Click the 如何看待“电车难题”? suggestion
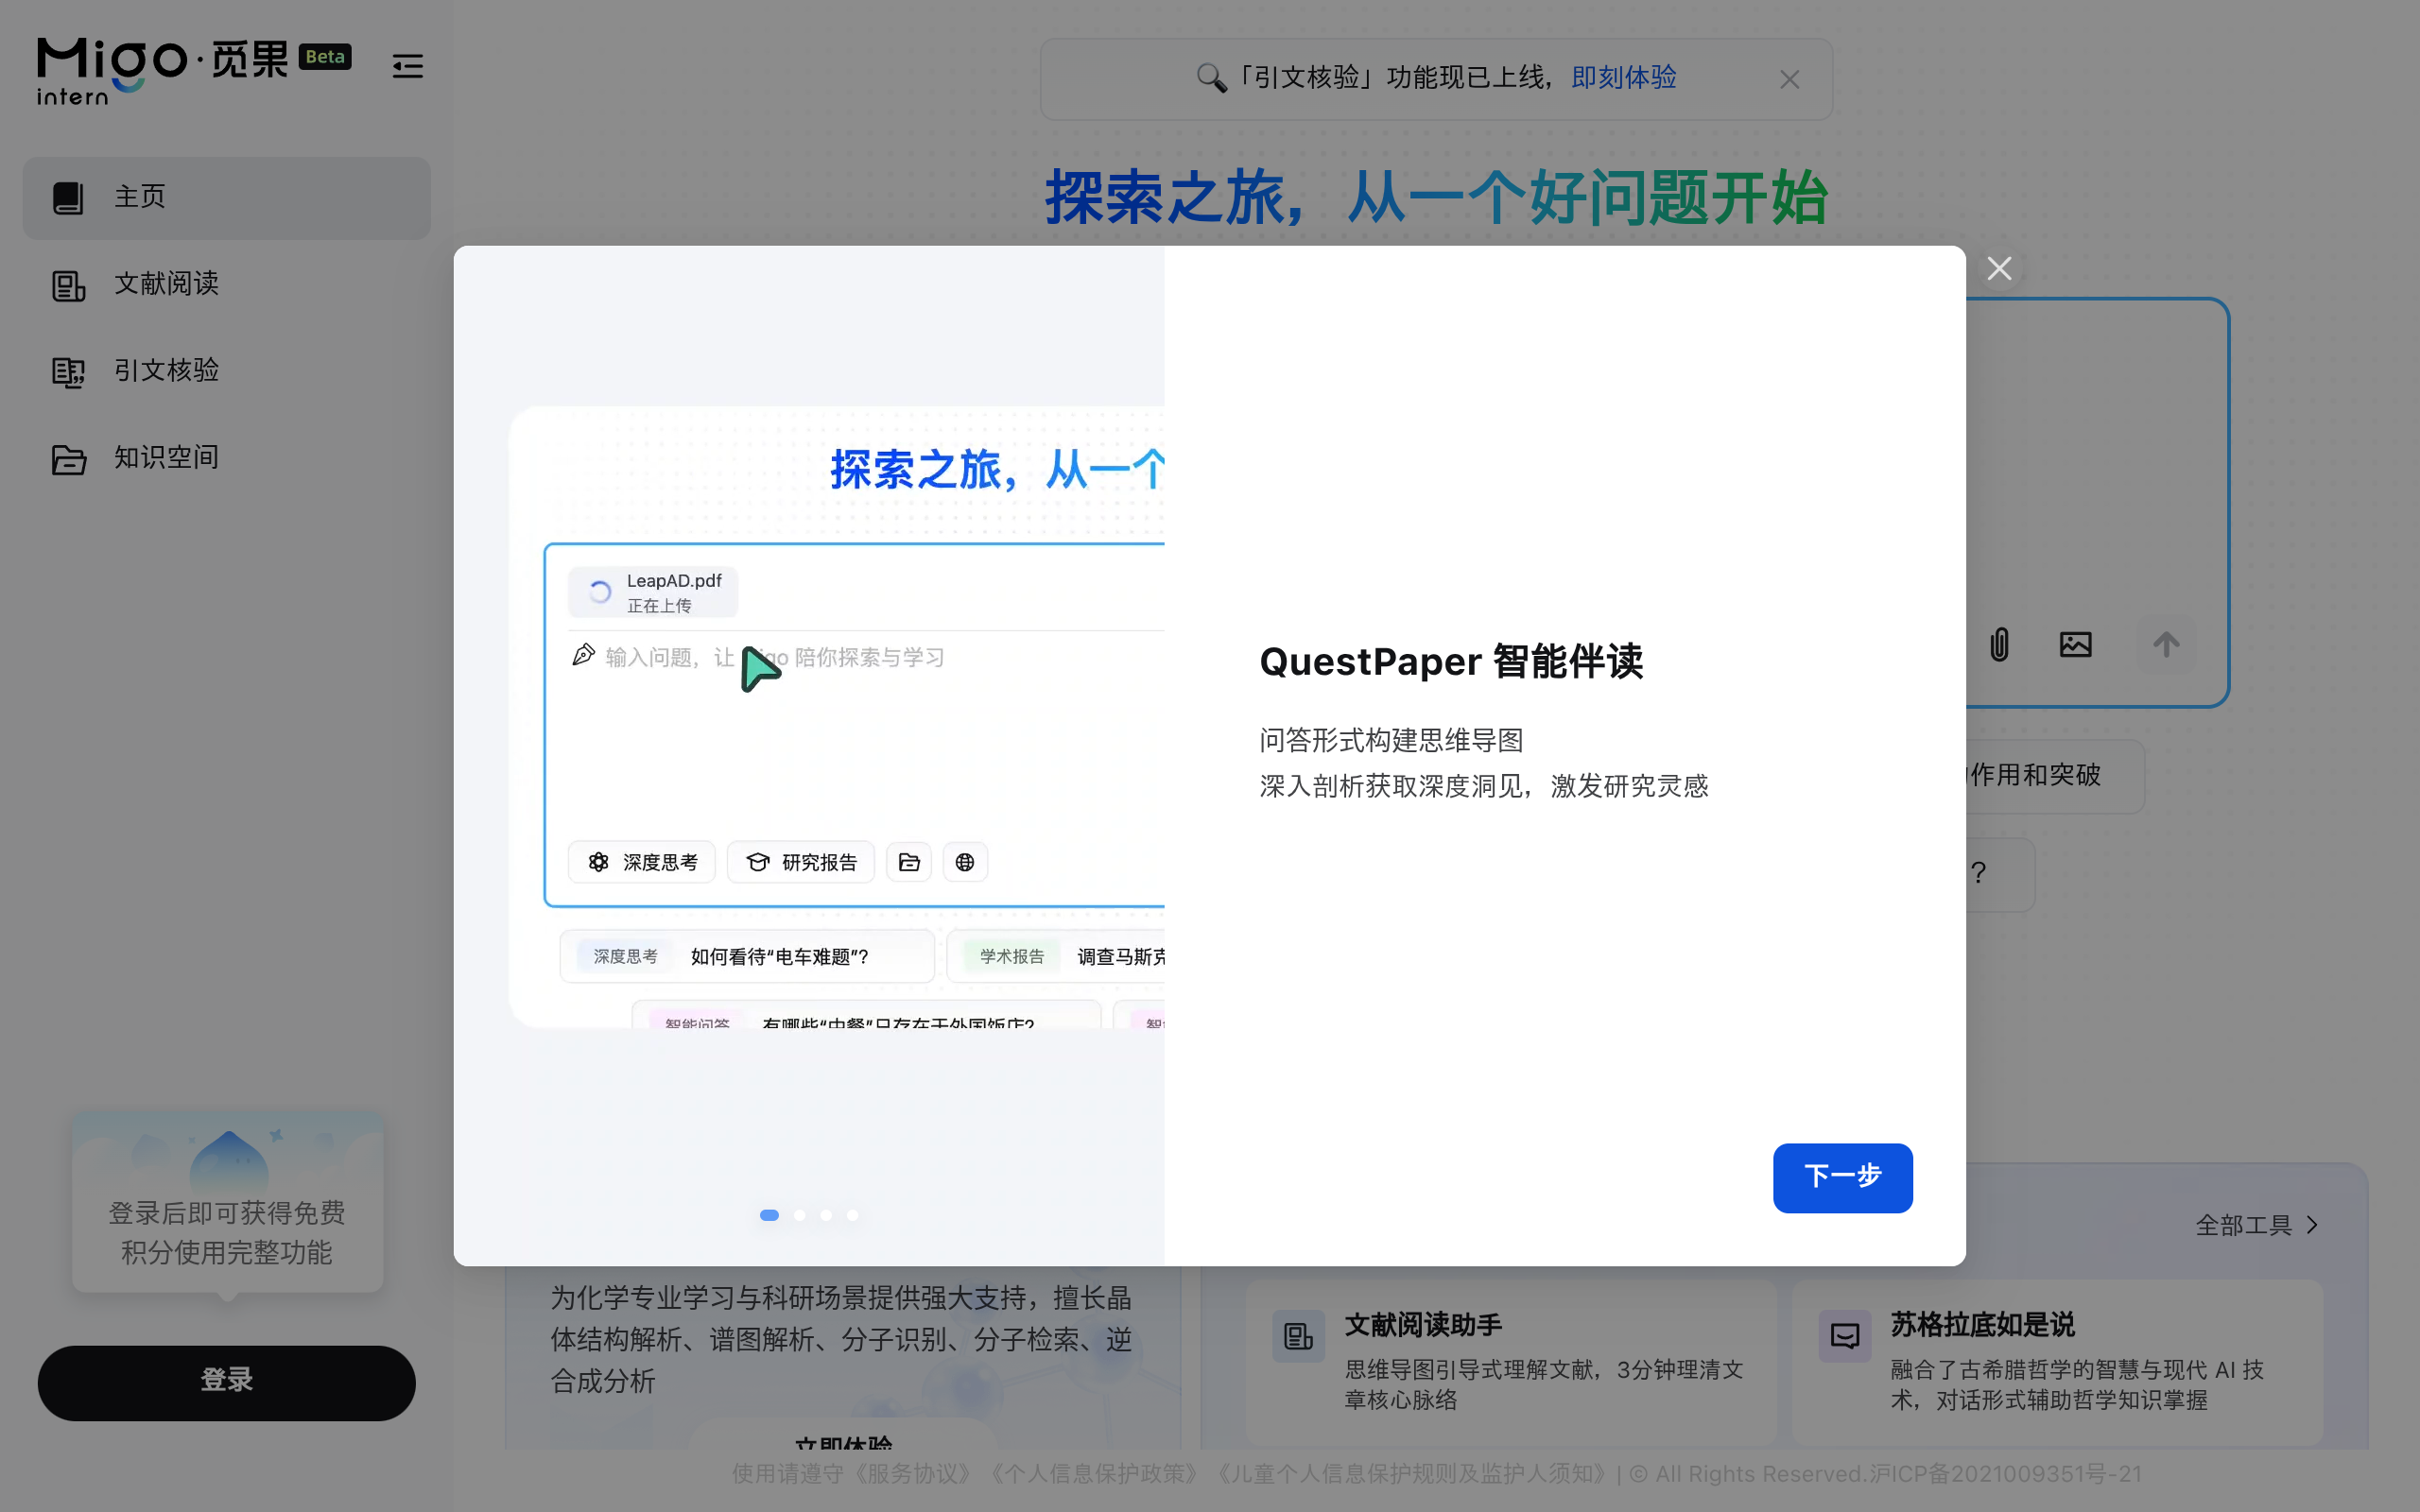 (747, 956)
